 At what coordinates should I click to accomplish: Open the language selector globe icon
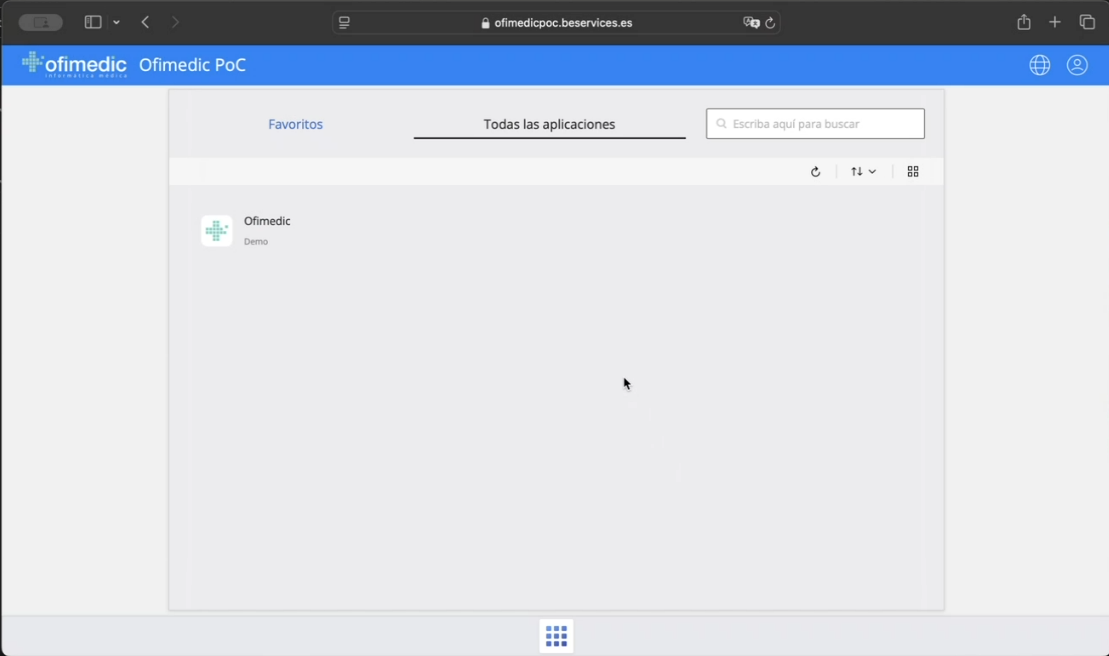(1040, 65)
